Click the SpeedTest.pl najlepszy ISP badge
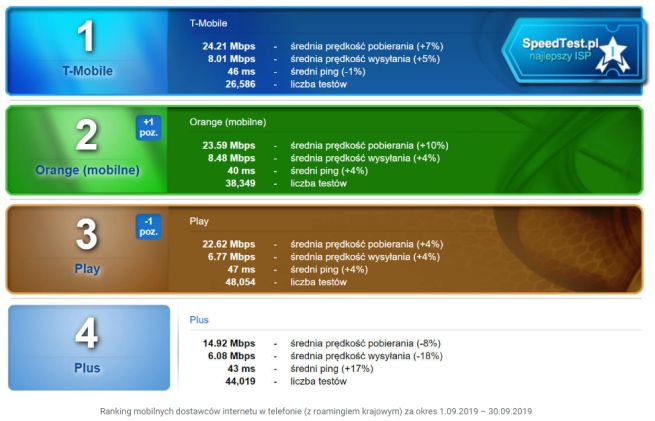 (x=574, y=51)
